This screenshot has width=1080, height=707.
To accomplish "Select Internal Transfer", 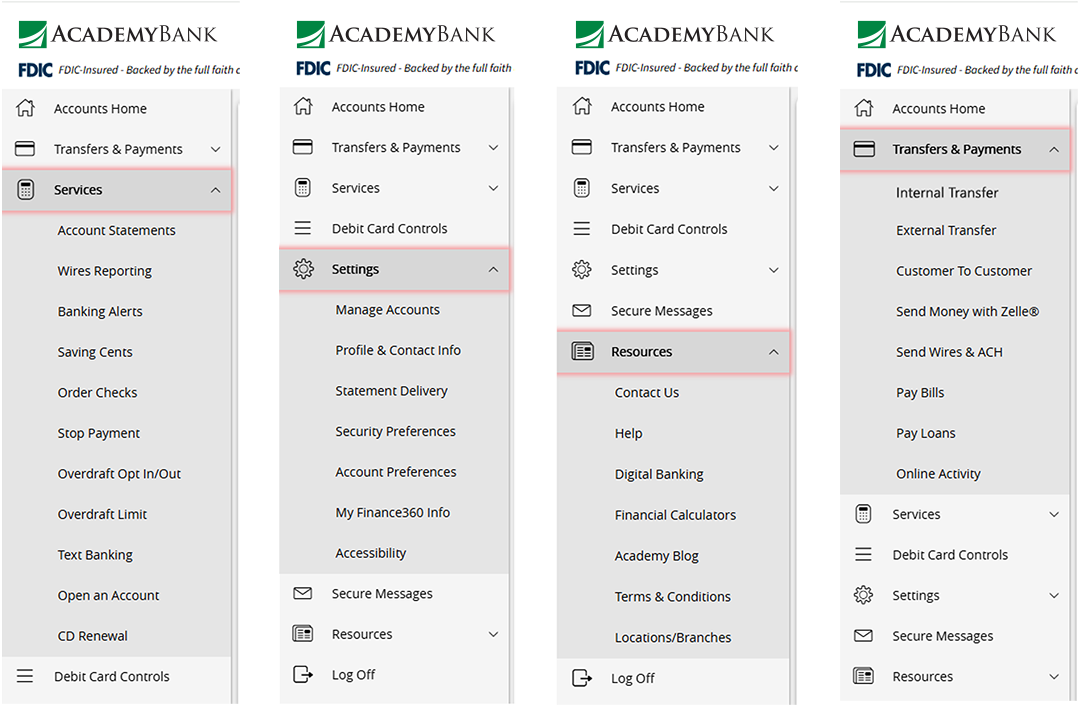I will (x=946, y=193).
